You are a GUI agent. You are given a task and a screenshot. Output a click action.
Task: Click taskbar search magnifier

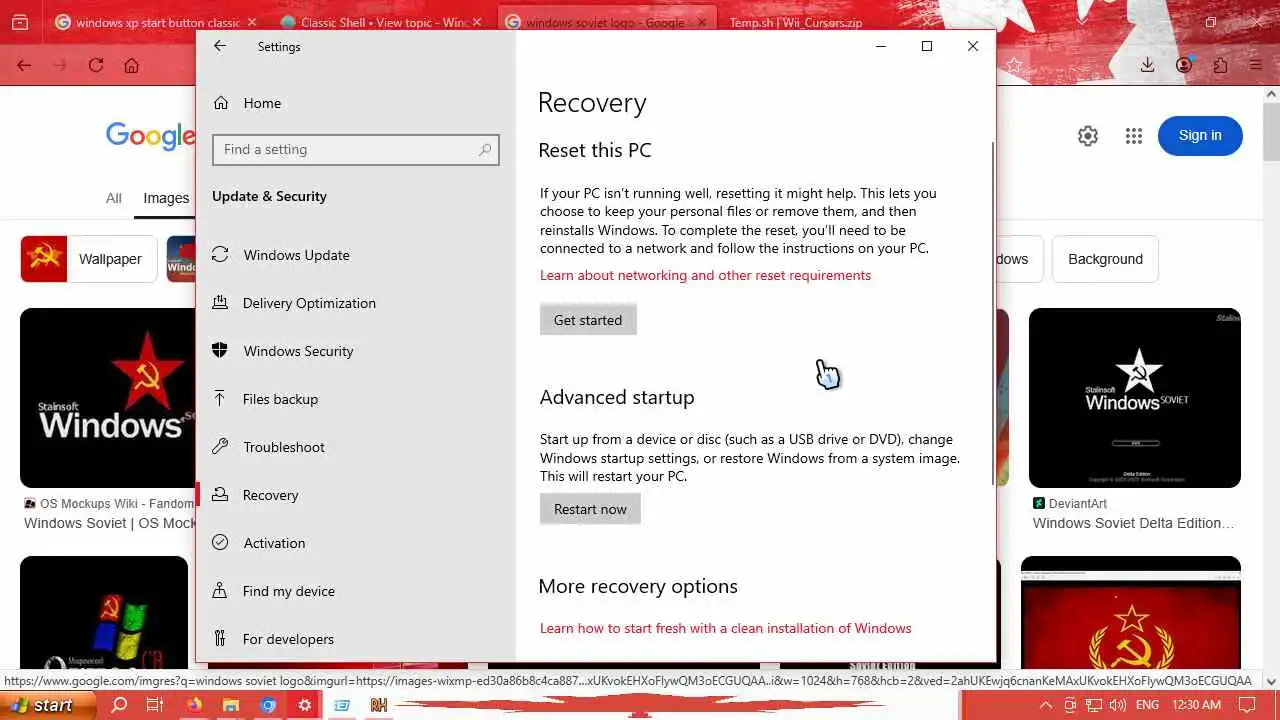119,705
